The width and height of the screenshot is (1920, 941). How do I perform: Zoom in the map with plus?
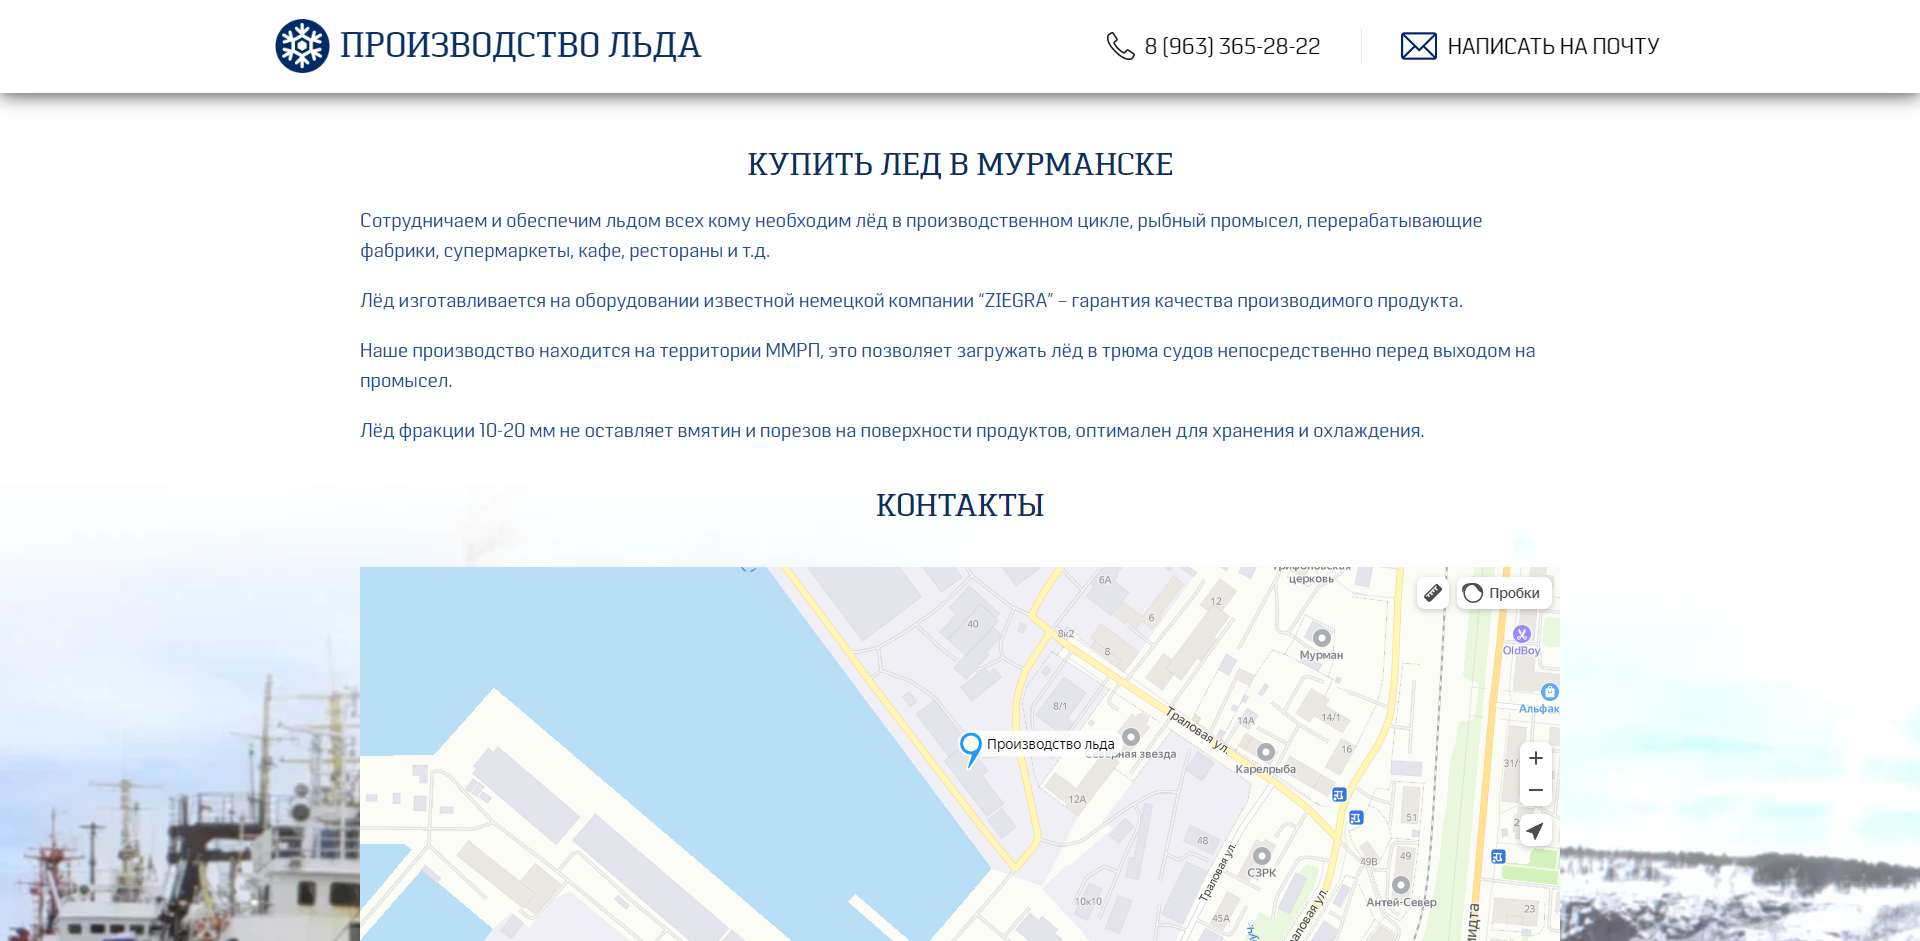pos(1536,758)
